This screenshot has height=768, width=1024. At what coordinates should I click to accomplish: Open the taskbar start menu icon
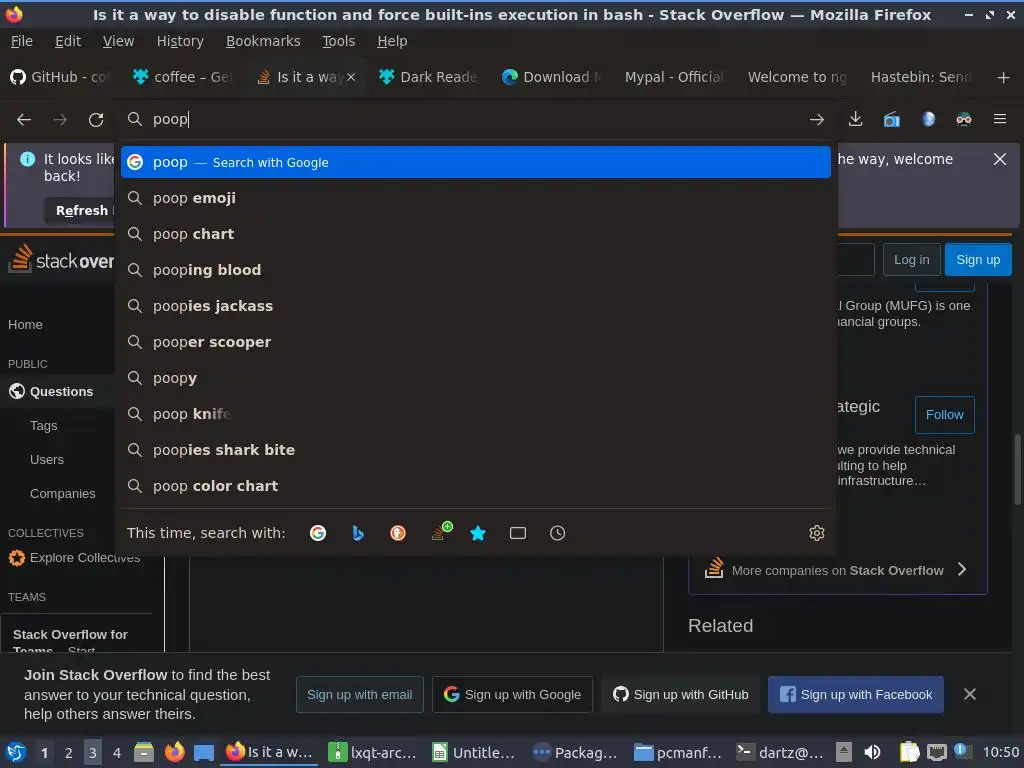pos(16,752)
